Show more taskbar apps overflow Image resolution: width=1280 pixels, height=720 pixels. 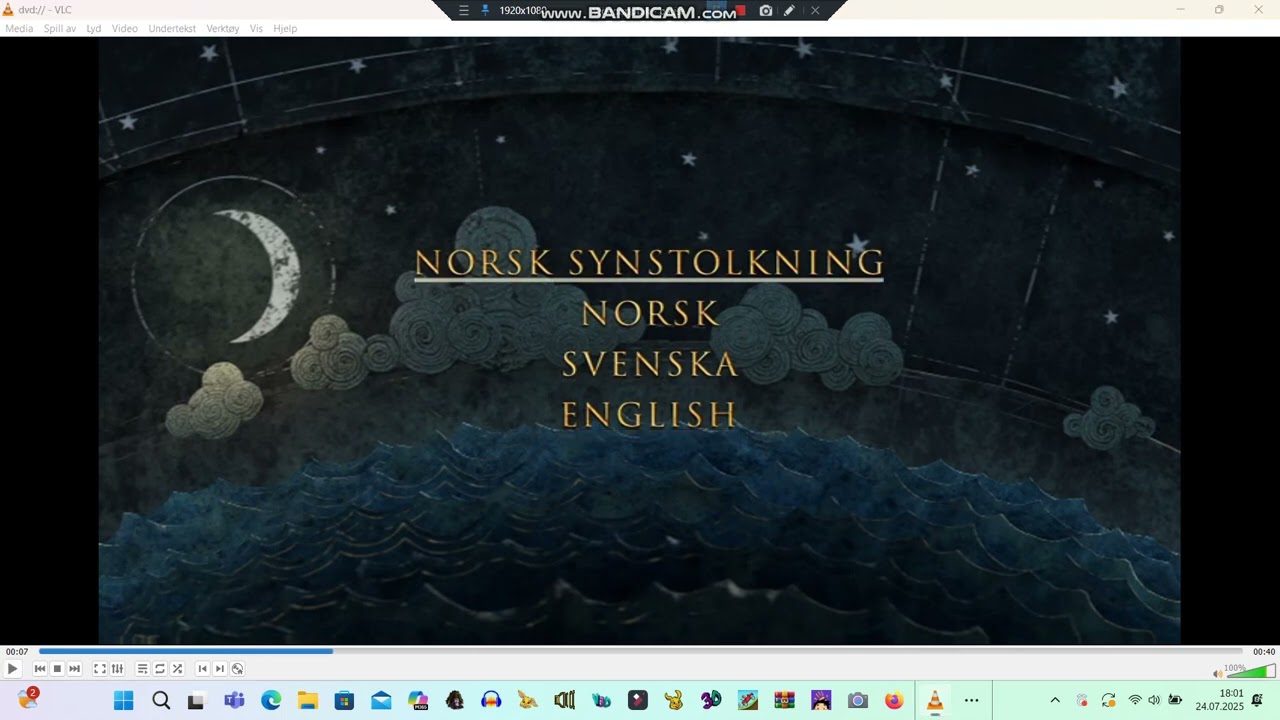click(x=971, y=701)
